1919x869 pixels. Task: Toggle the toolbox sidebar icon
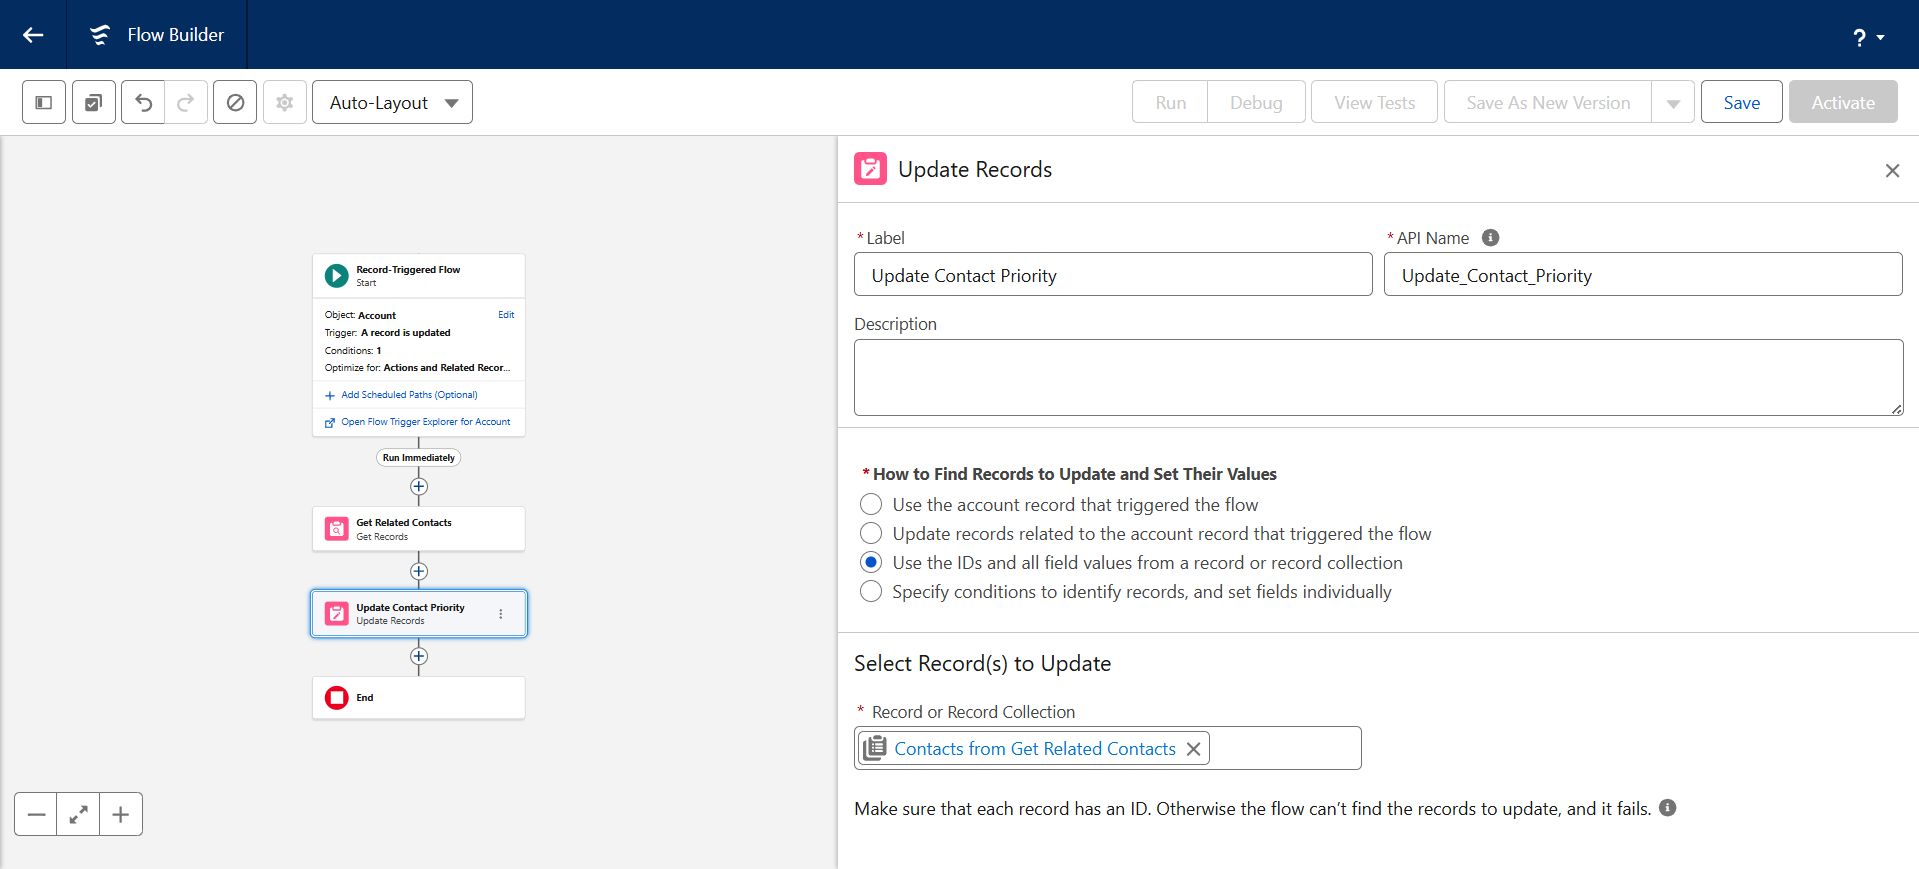click(x=44, y=102)
